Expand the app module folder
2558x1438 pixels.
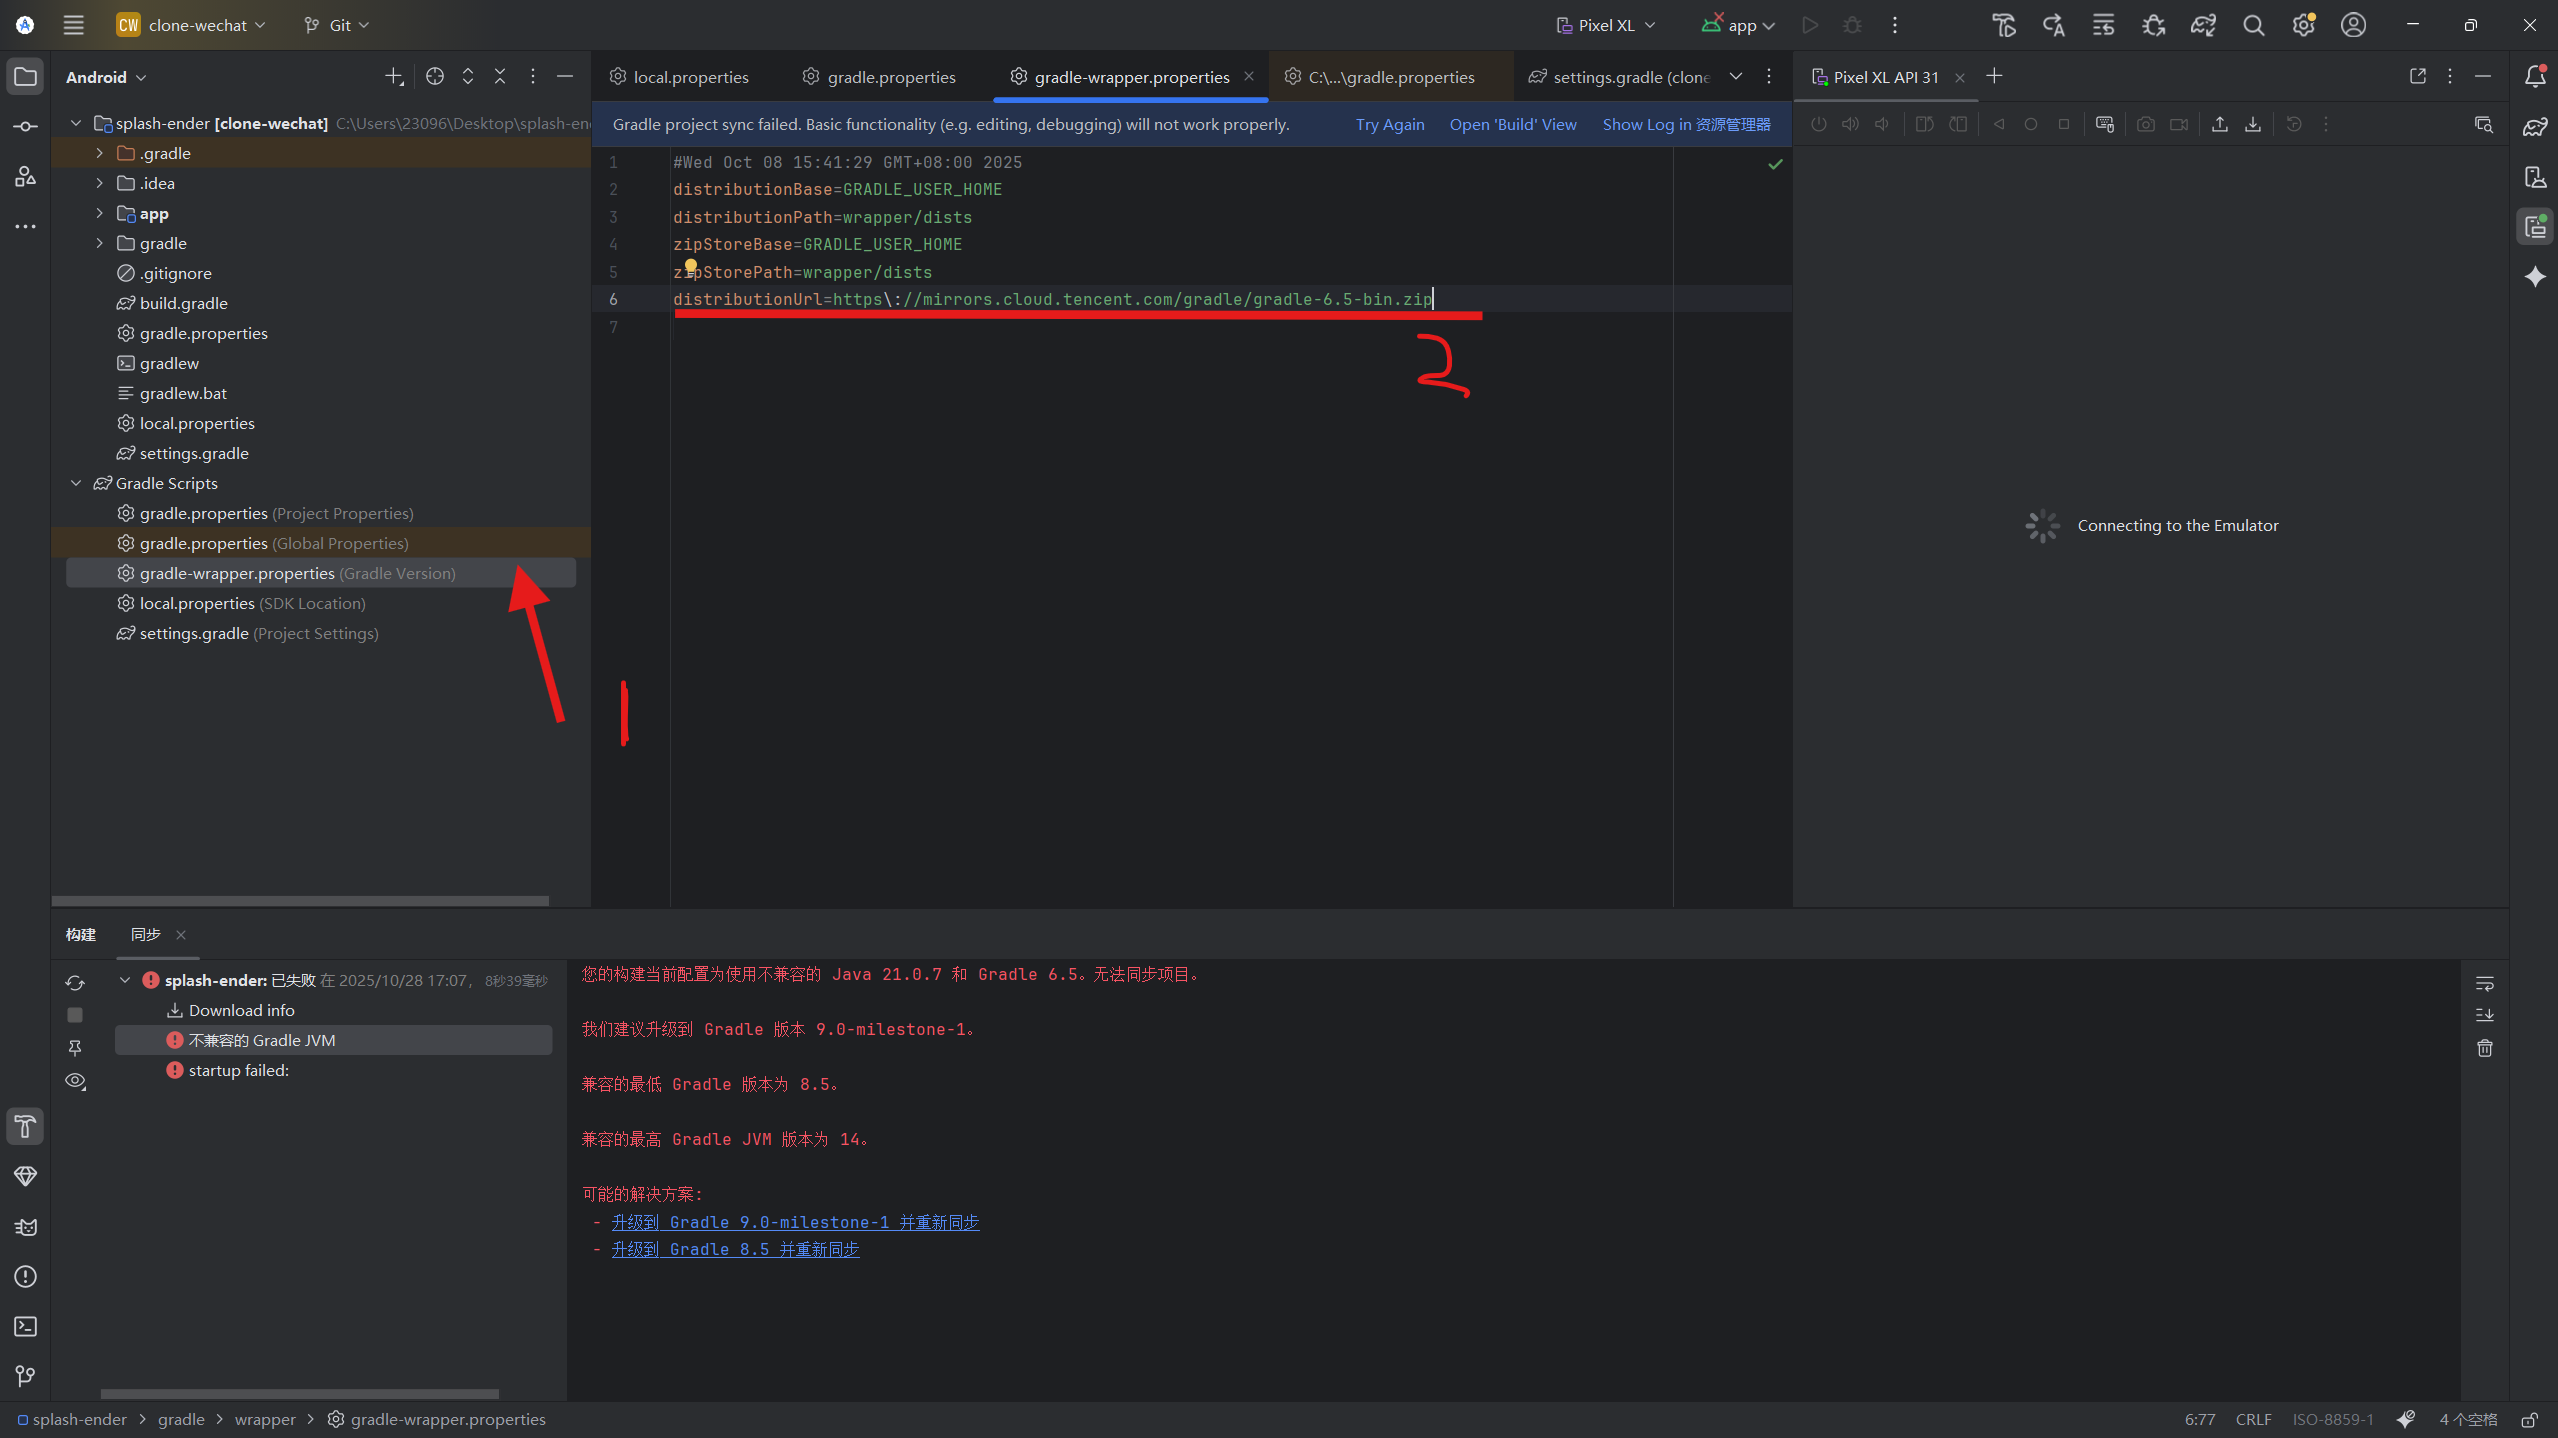pos(99,213)
